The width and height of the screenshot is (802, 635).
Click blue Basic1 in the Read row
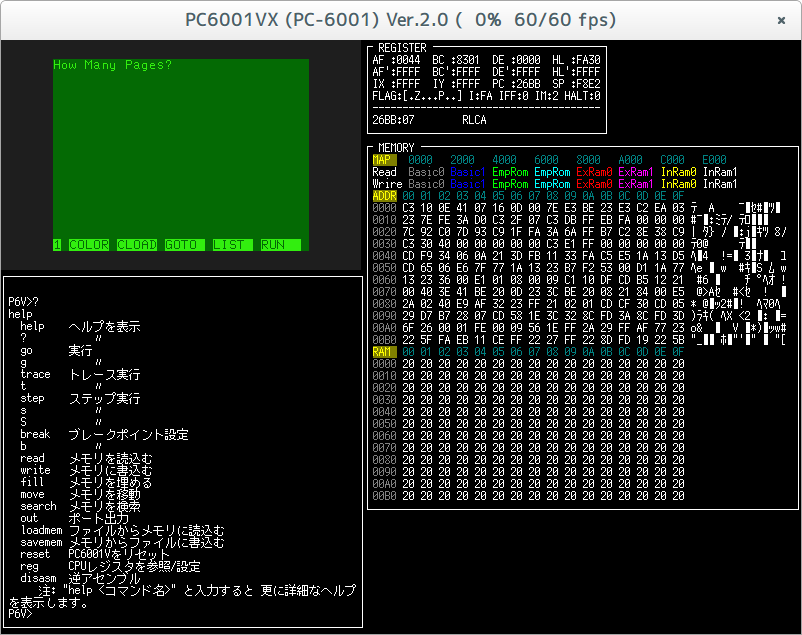pos(467,172)
